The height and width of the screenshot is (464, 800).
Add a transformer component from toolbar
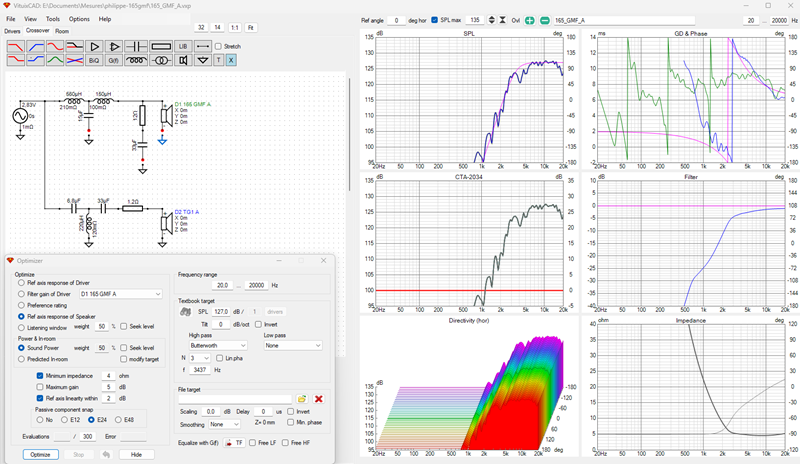161,60
